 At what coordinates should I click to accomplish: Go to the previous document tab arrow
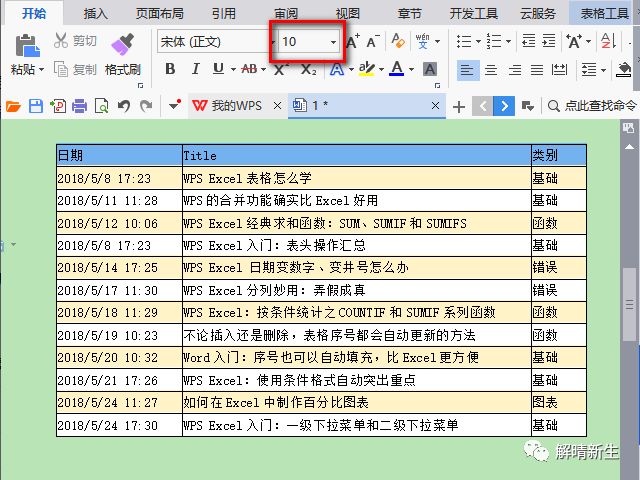click(x=483, y=106)
